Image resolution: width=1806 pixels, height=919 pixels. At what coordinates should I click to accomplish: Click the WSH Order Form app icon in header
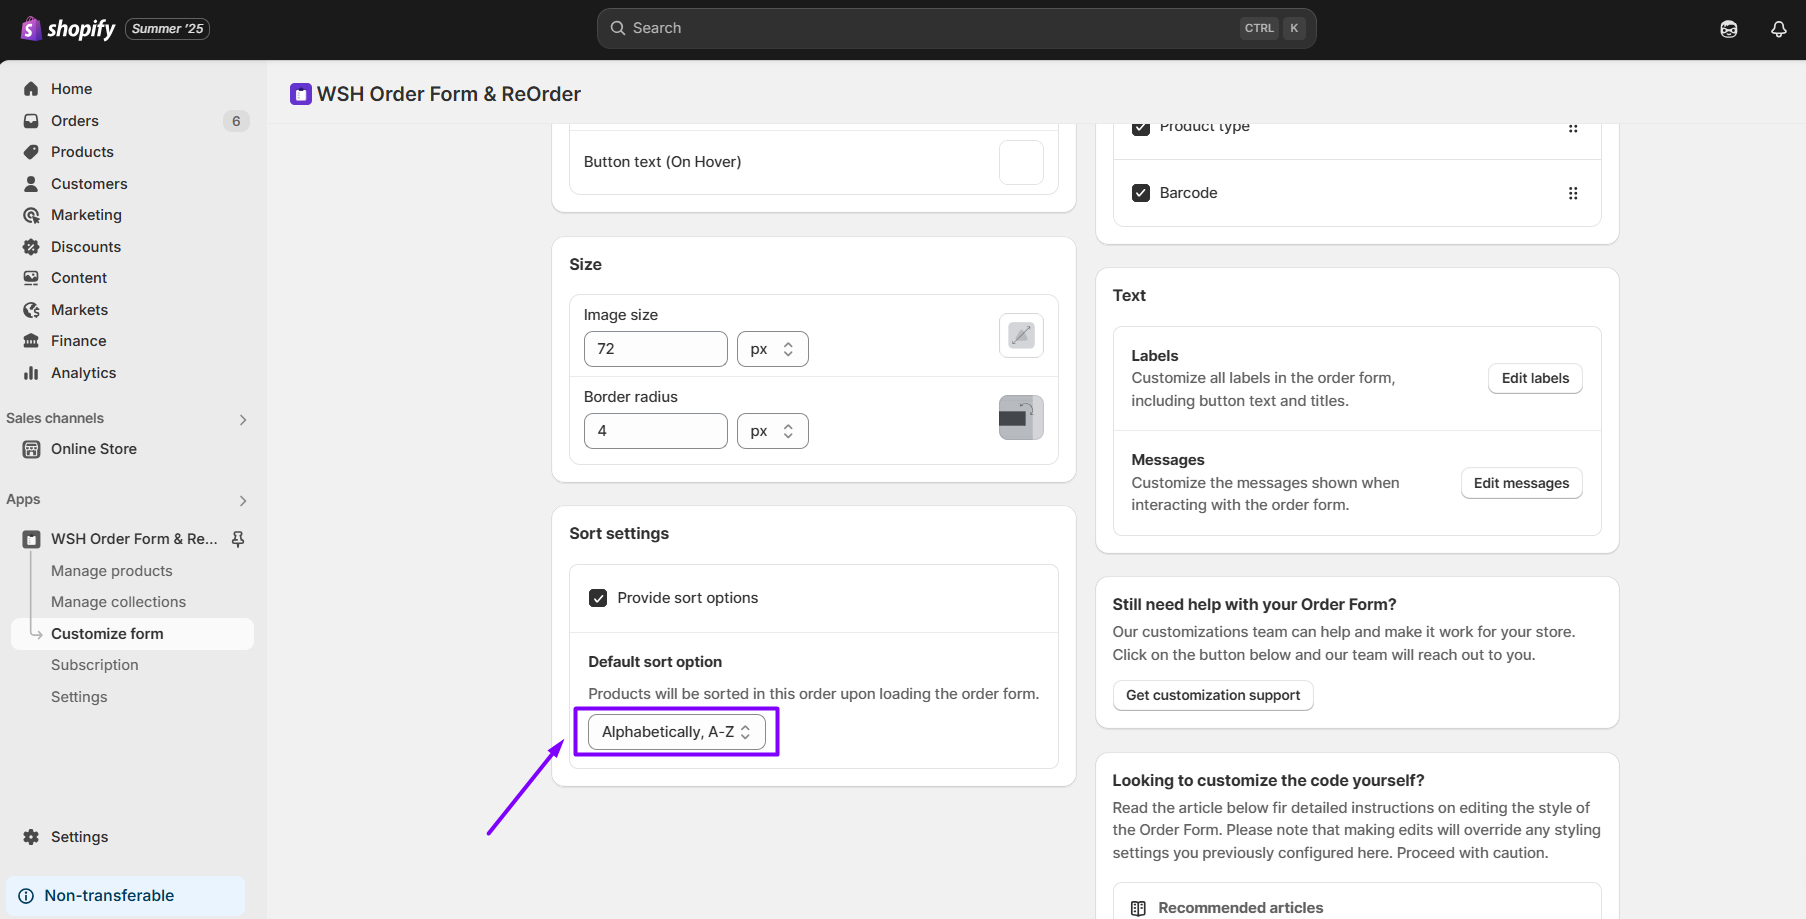(x=300, y=94)
